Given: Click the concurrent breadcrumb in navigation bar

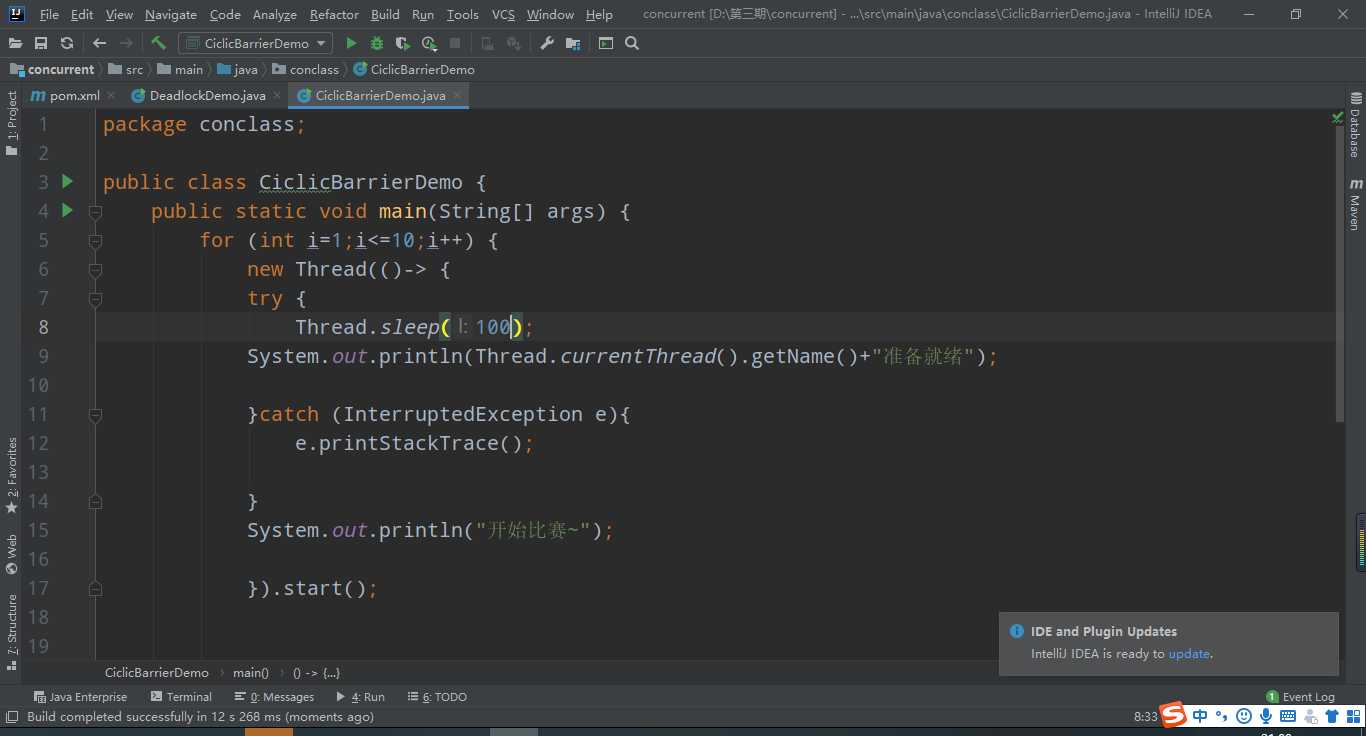Looking at the screenshot, I should click(52, 70).
